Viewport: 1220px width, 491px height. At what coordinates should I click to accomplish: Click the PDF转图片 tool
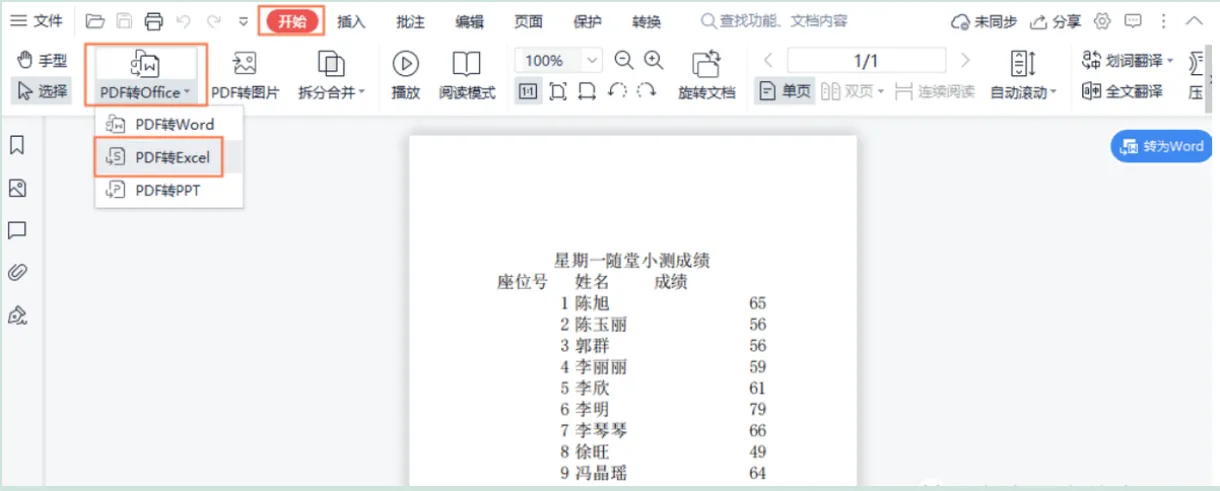click(x=245, y=74)
